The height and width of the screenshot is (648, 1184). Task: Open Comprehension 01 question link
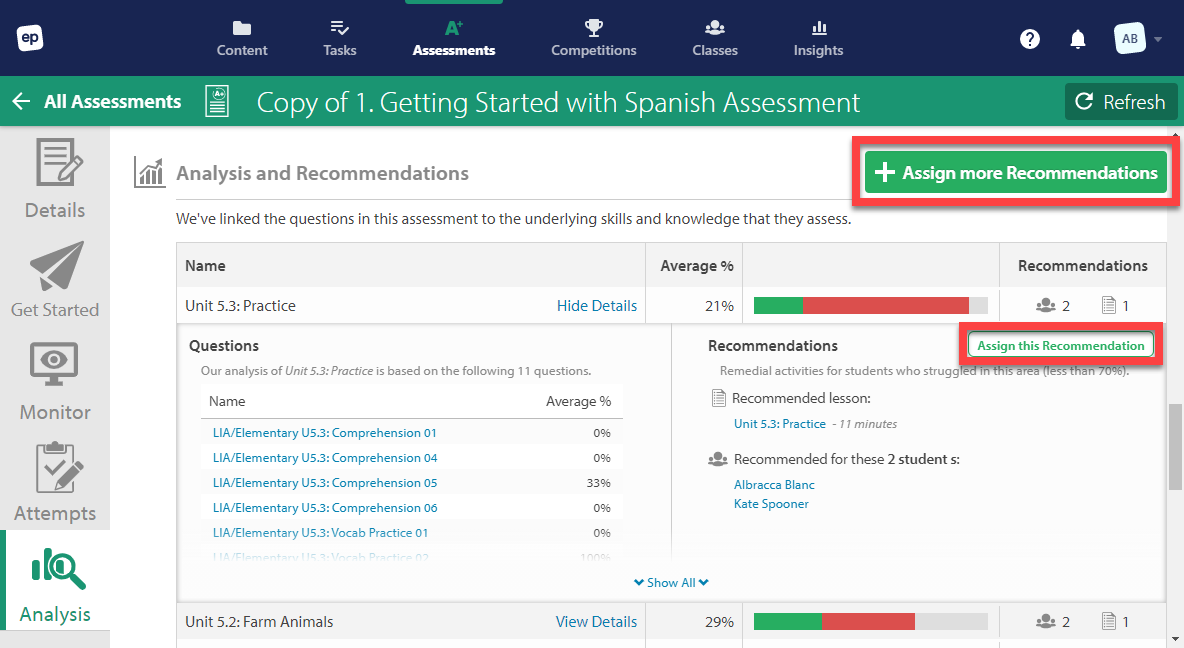coord(325,433)
